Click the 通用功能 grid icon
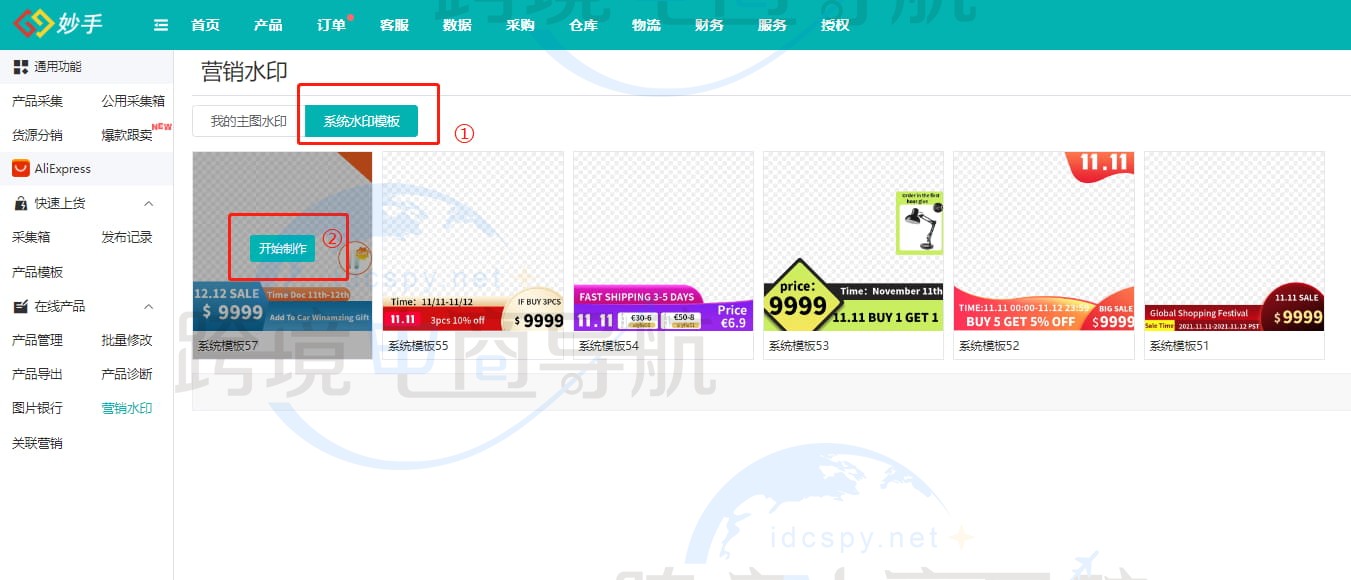This screenshot has height=580, width=1351. [x=20, y=67]
